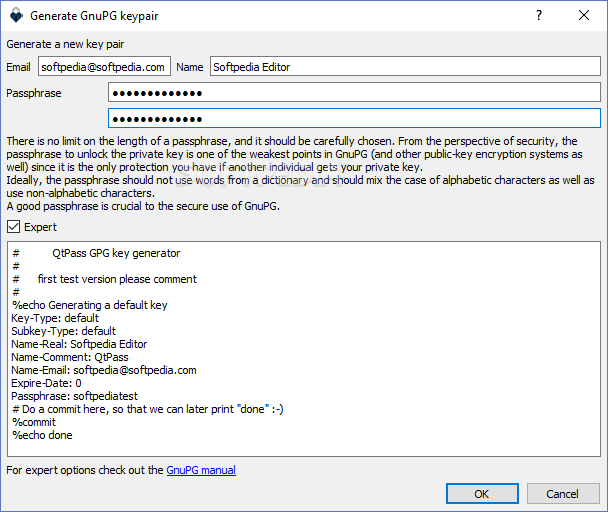Click the 'A good passphrase is crucial' sentence
The width and height of the screenshot is (608, 512).
click(143, 206)
